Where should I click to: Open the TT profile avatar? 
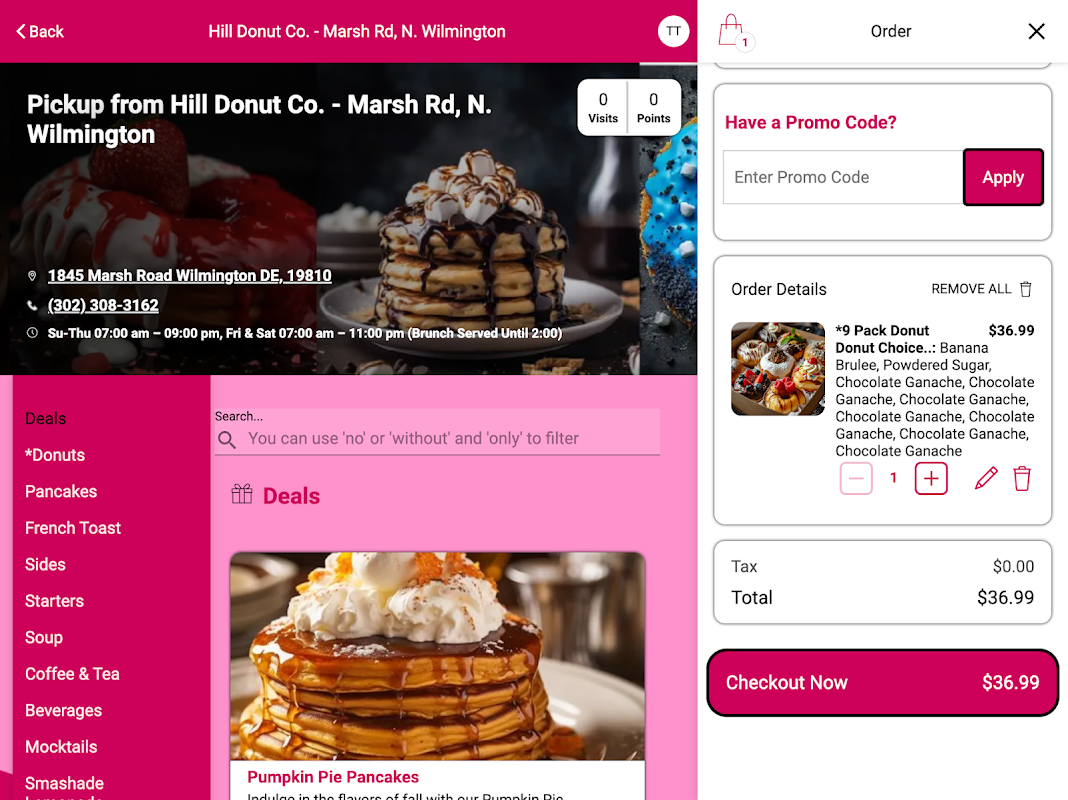pyautogui.click(x=673, y=31)
